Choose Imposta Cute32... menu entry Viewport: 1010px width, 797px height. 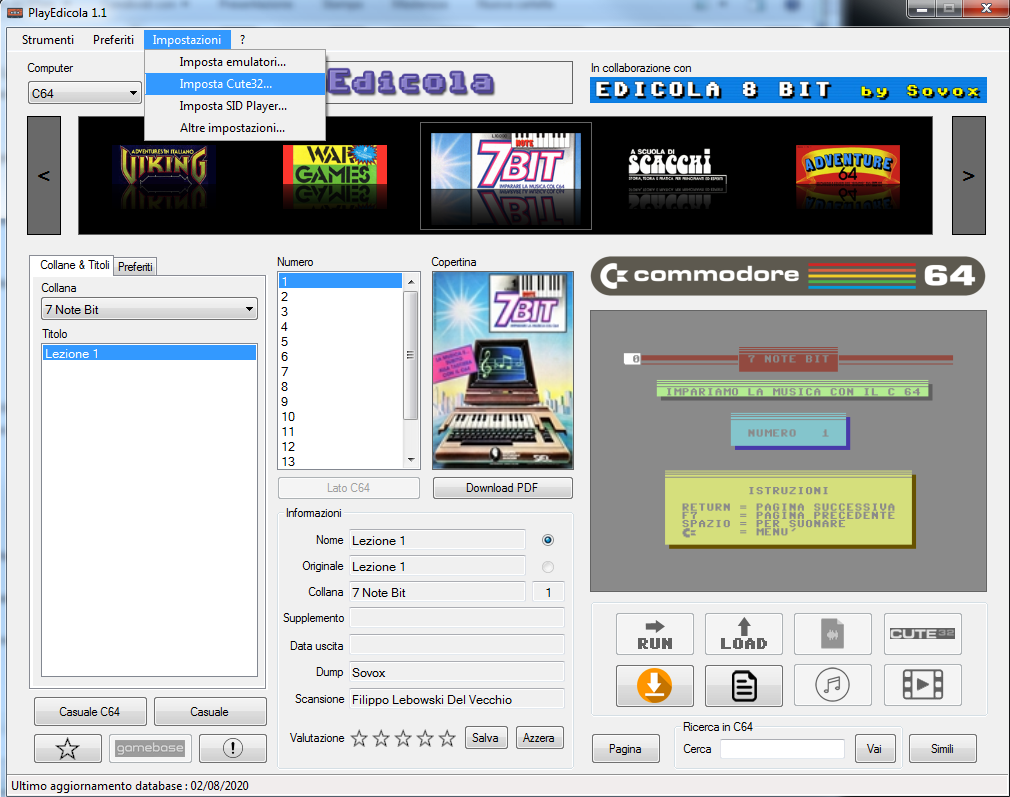(x=235, y=84)
